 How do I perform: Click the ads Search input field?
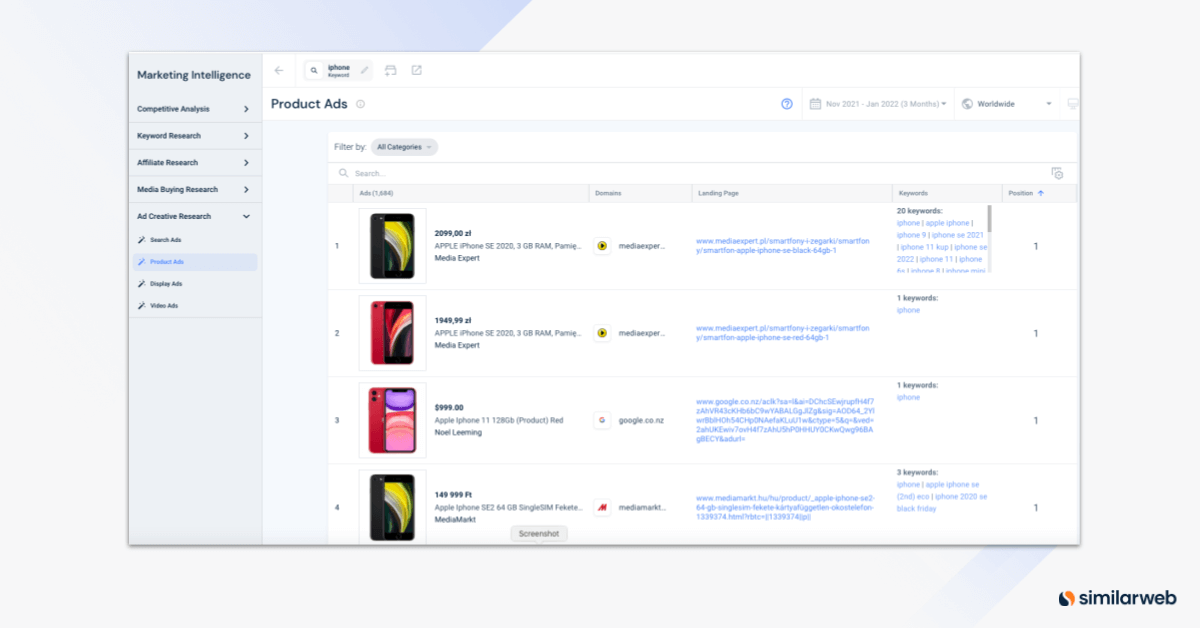click(x=690, y=173)
